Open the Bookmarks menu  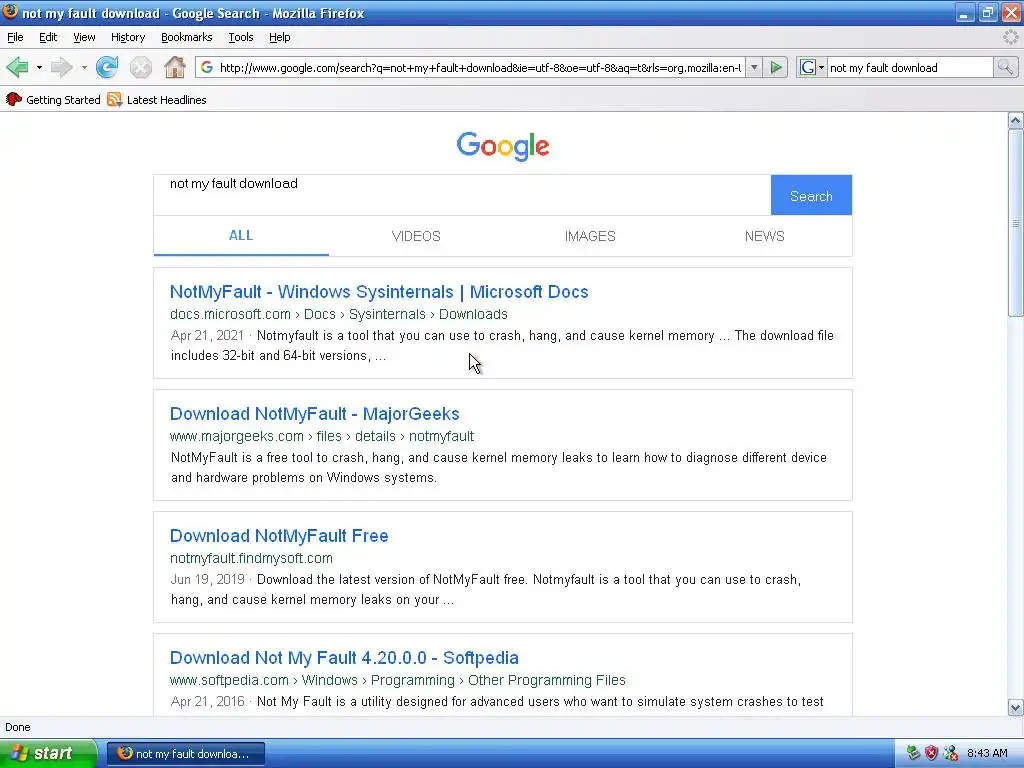pos(187,37)
